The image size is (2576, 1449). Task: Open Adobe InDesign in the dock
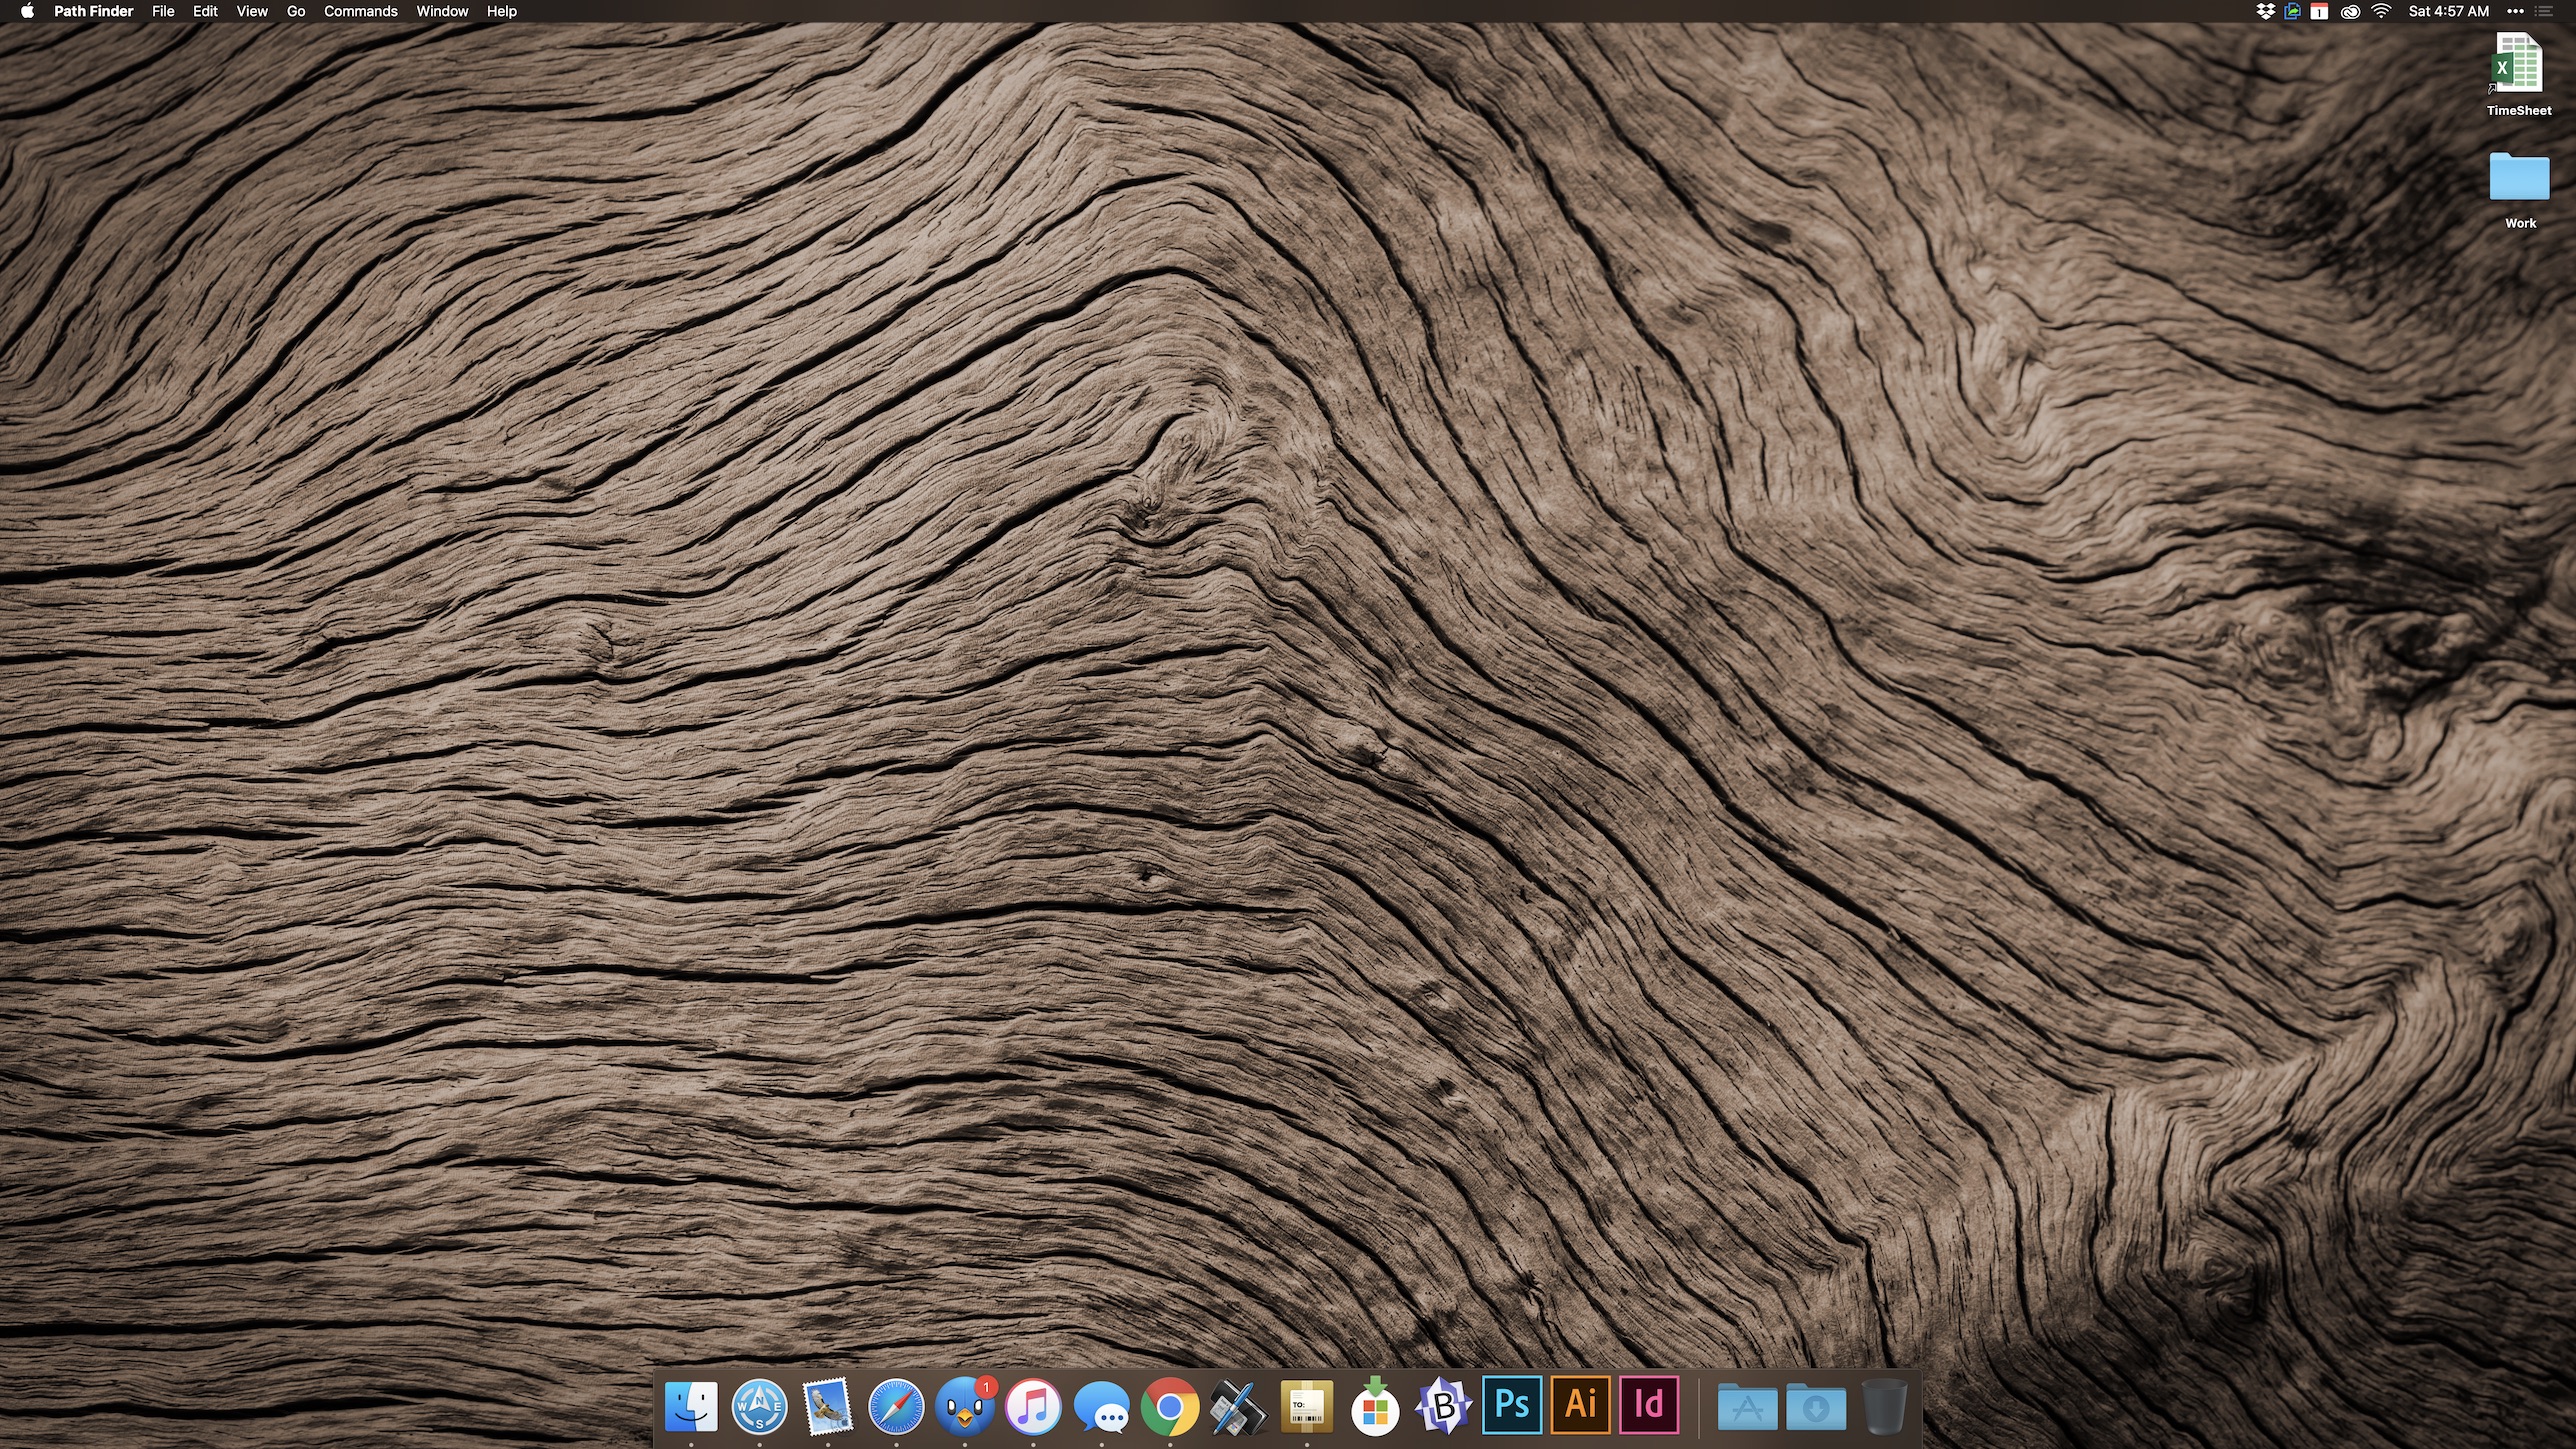1648,1405
